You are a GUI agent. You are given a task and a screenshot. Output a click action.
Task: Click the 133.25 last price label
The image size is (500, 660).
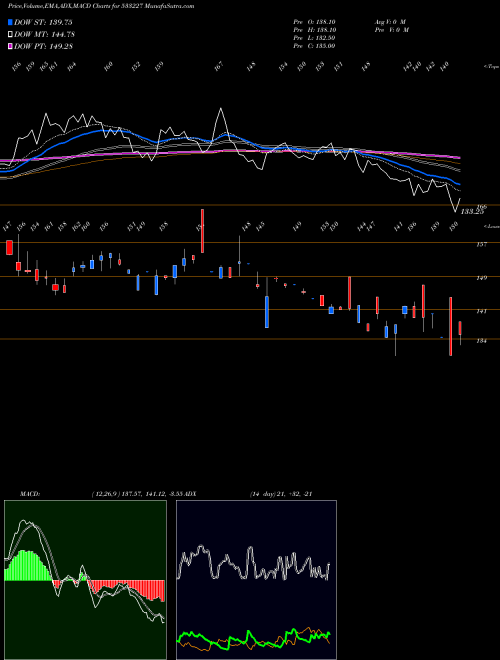pos(472,212)
